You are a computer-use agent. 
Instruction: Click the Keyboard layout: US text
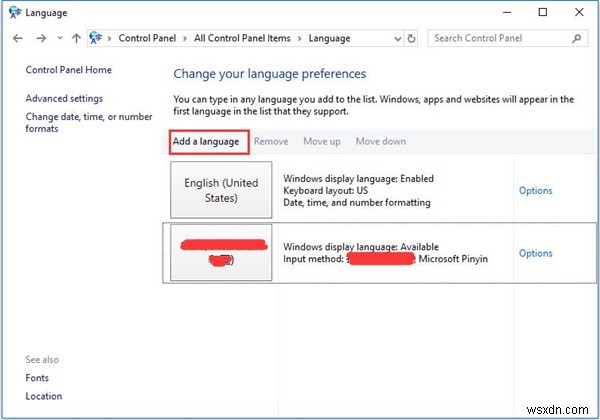(325, 190)
